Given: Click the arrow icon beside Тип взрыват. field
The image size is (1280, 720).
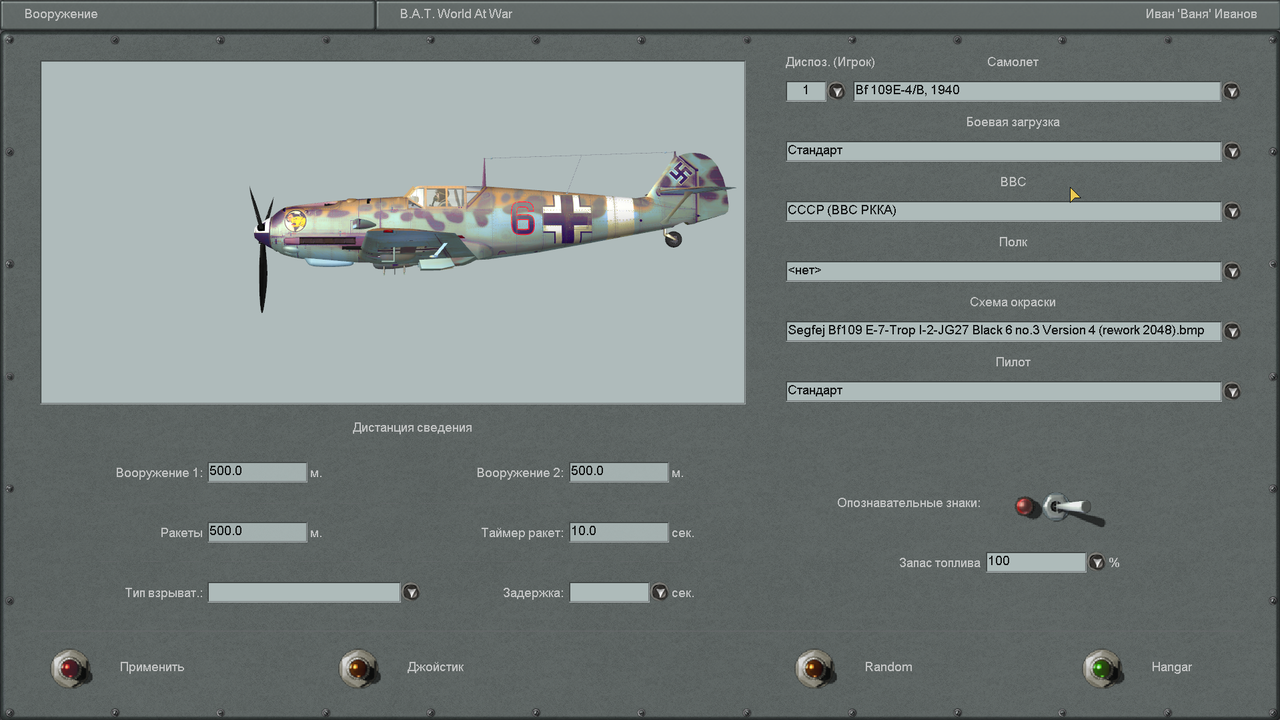Looking at the screenshot, I should click(411, 592).
